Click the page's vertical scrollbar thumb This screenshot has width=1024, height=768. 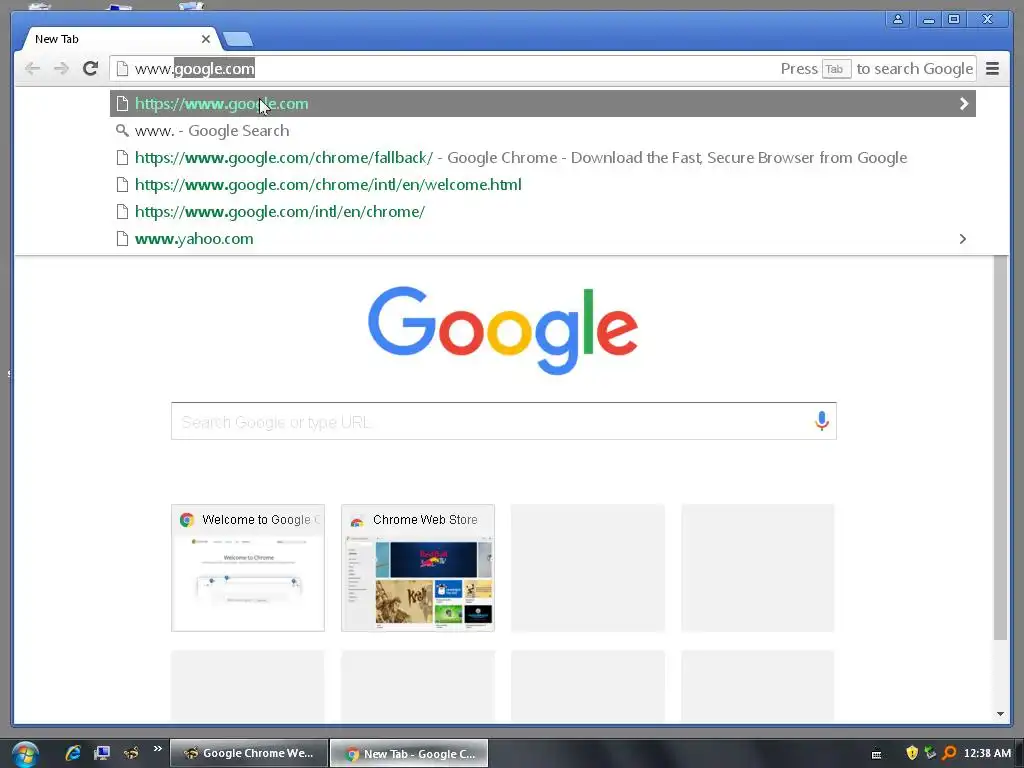[x=1000, y=448]
